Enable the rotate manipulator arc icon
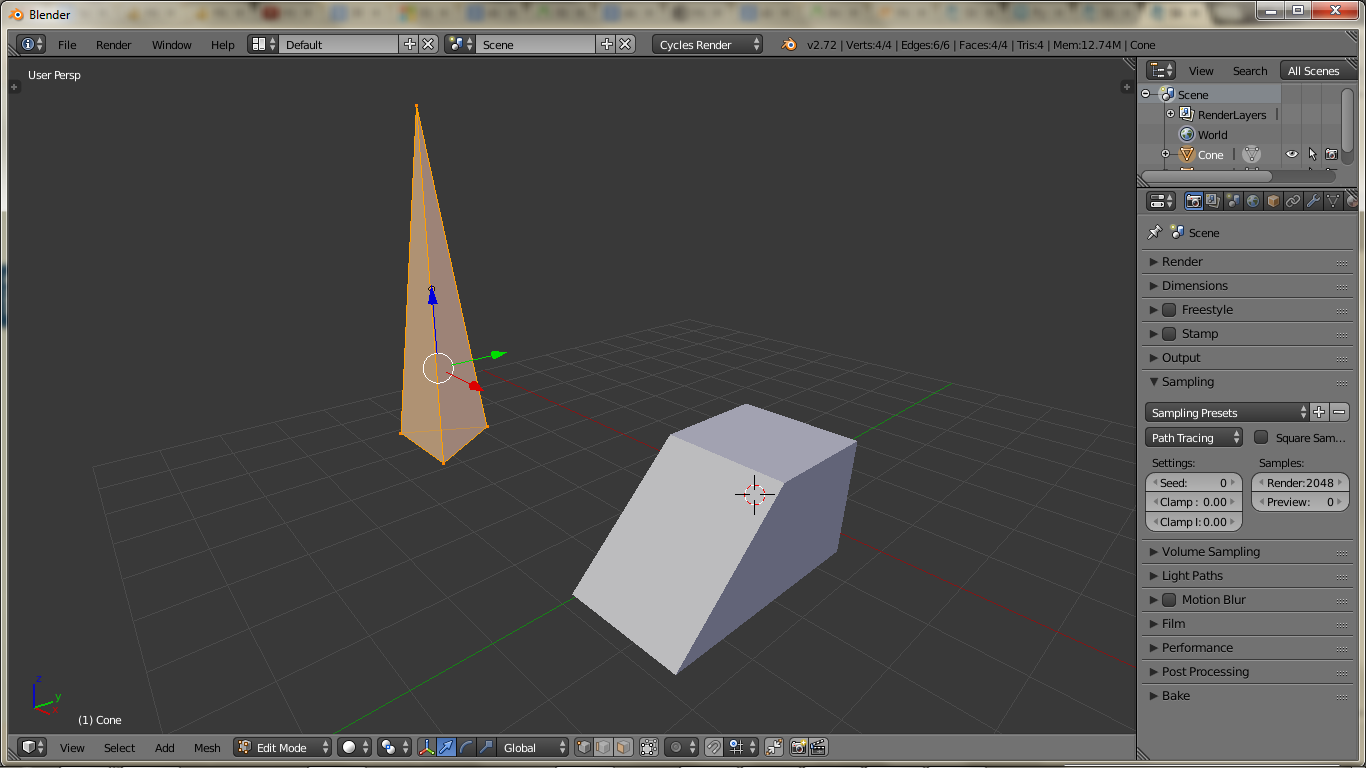The image size is (1366, 768). [x=466, y=747]
